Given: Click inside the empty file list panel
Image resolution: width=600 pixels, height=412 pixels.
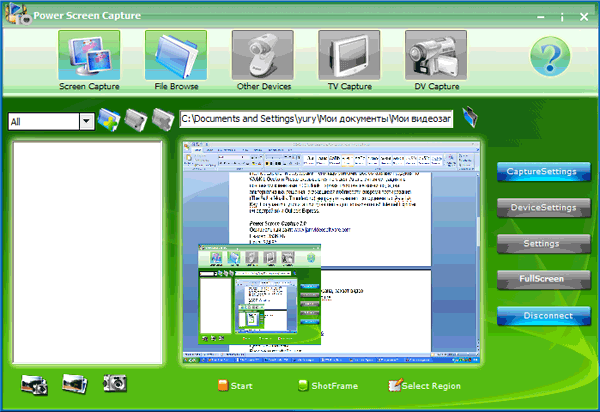Looking at the screenshot, I should [x=88, y=252].
